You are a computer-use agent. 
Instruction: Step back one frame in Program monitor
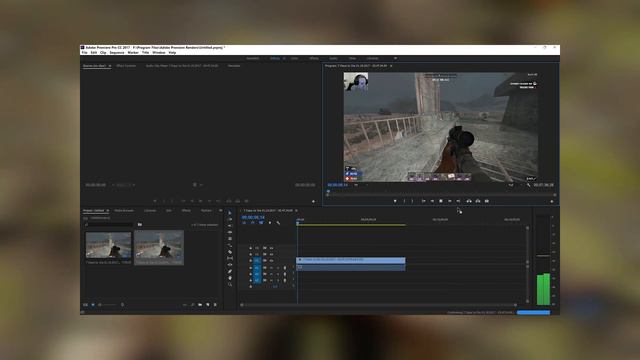point(432,201)
